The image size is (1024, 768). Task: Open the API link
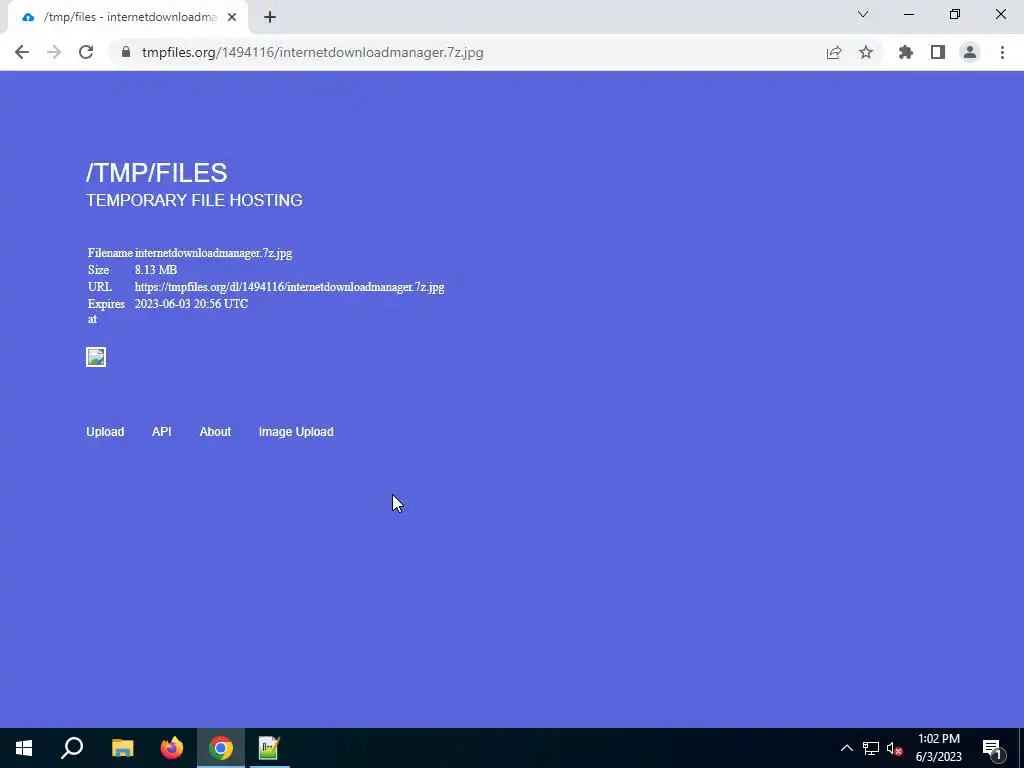tap(161, 432)
